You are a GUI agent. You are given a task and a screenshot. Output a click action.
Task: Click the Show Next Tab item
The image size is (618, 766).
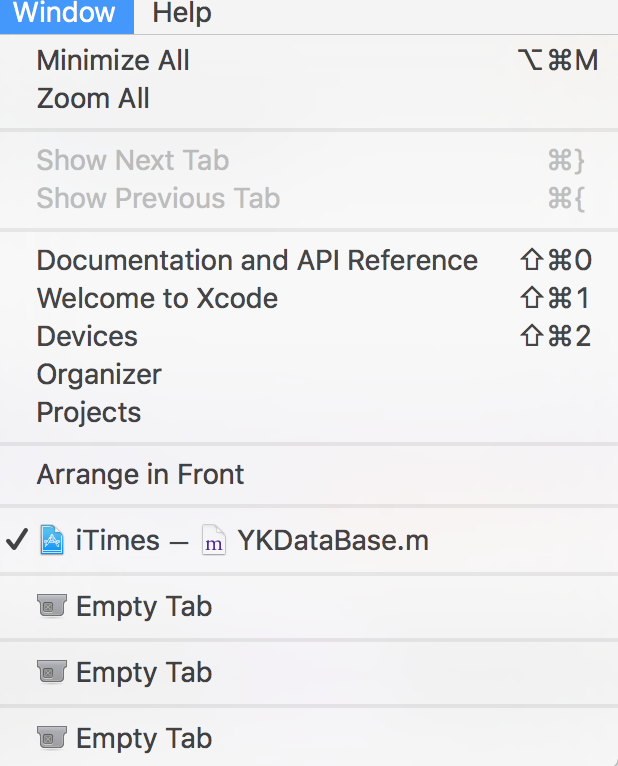(x=133, y=161)
